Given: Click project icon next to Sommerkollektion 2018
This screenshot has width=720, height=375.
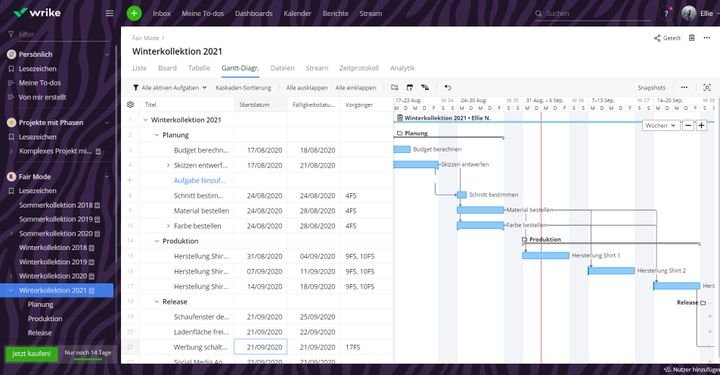Looking at the screenshot, I should point(97,205).
